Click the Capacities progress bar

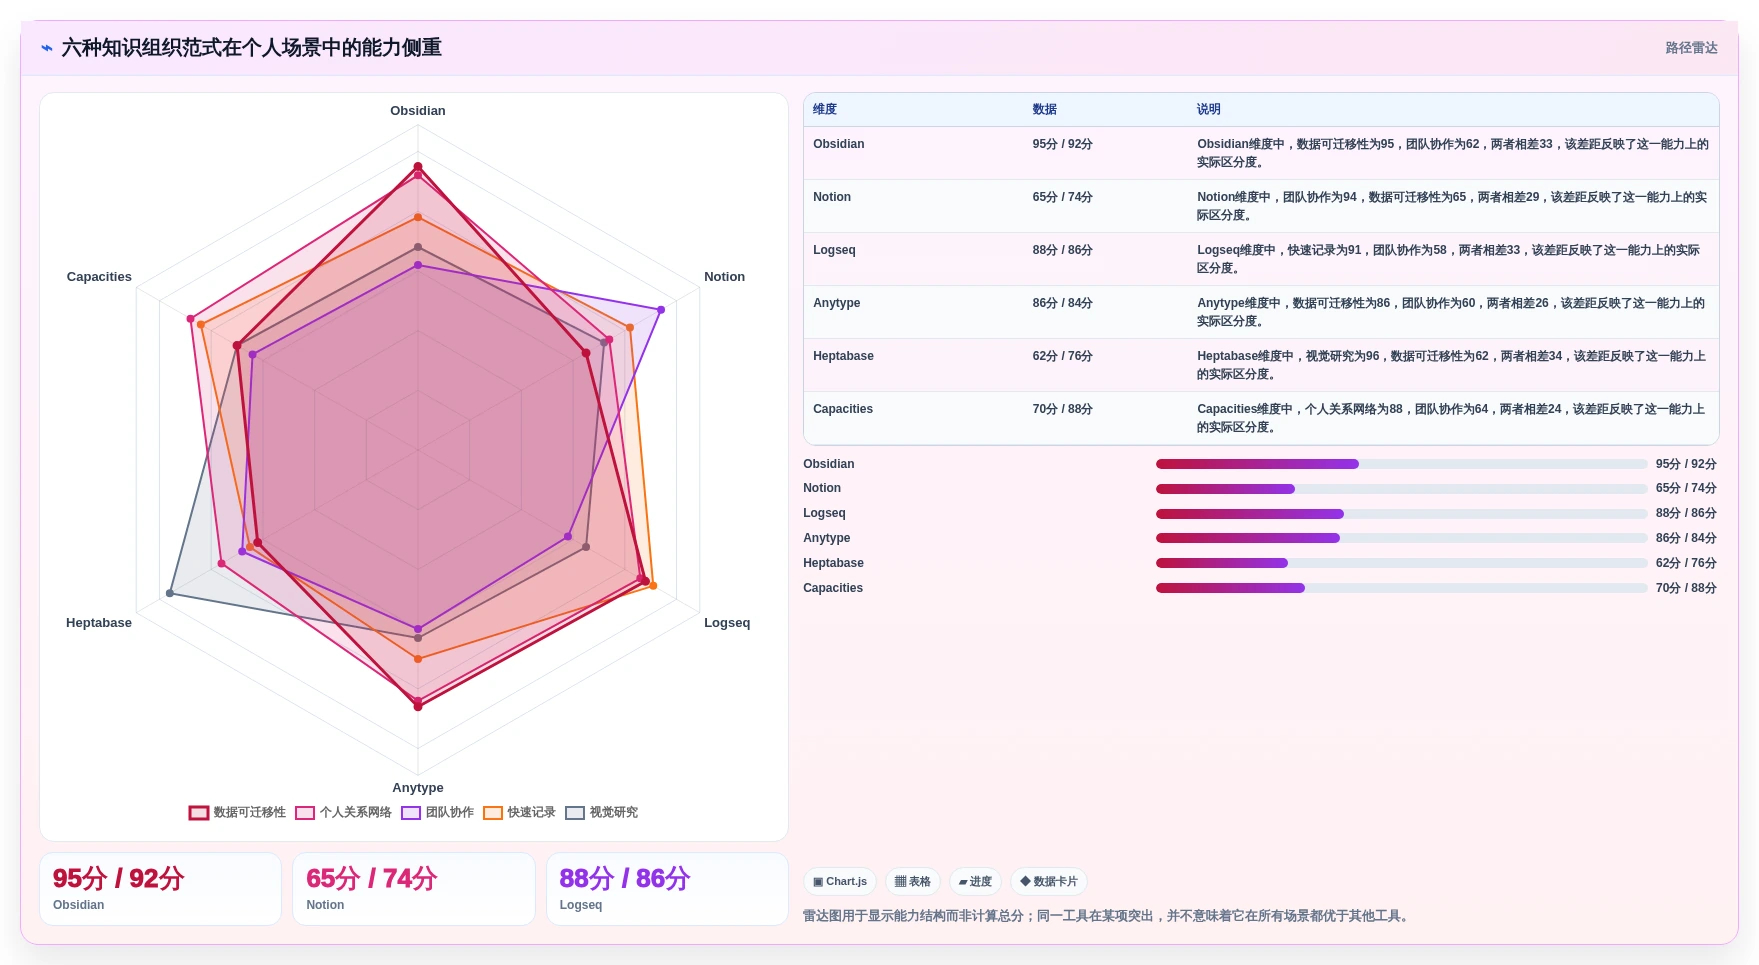1401,588
